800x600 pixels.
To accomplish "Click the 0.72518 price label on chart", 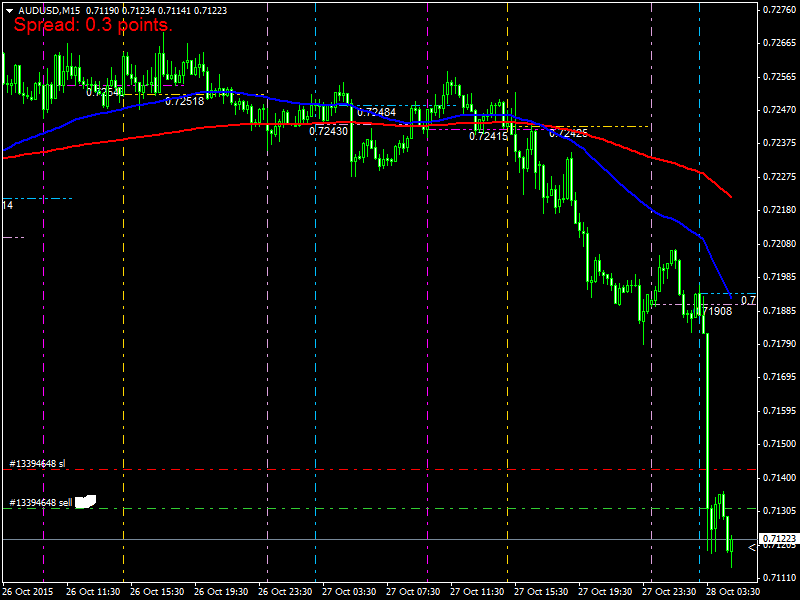I will pyautogui.click(x=184, y=101).
